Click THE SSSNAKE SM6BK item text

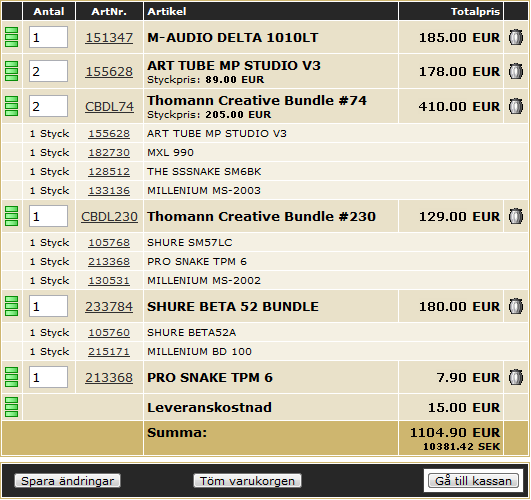(x=204, y=172)
